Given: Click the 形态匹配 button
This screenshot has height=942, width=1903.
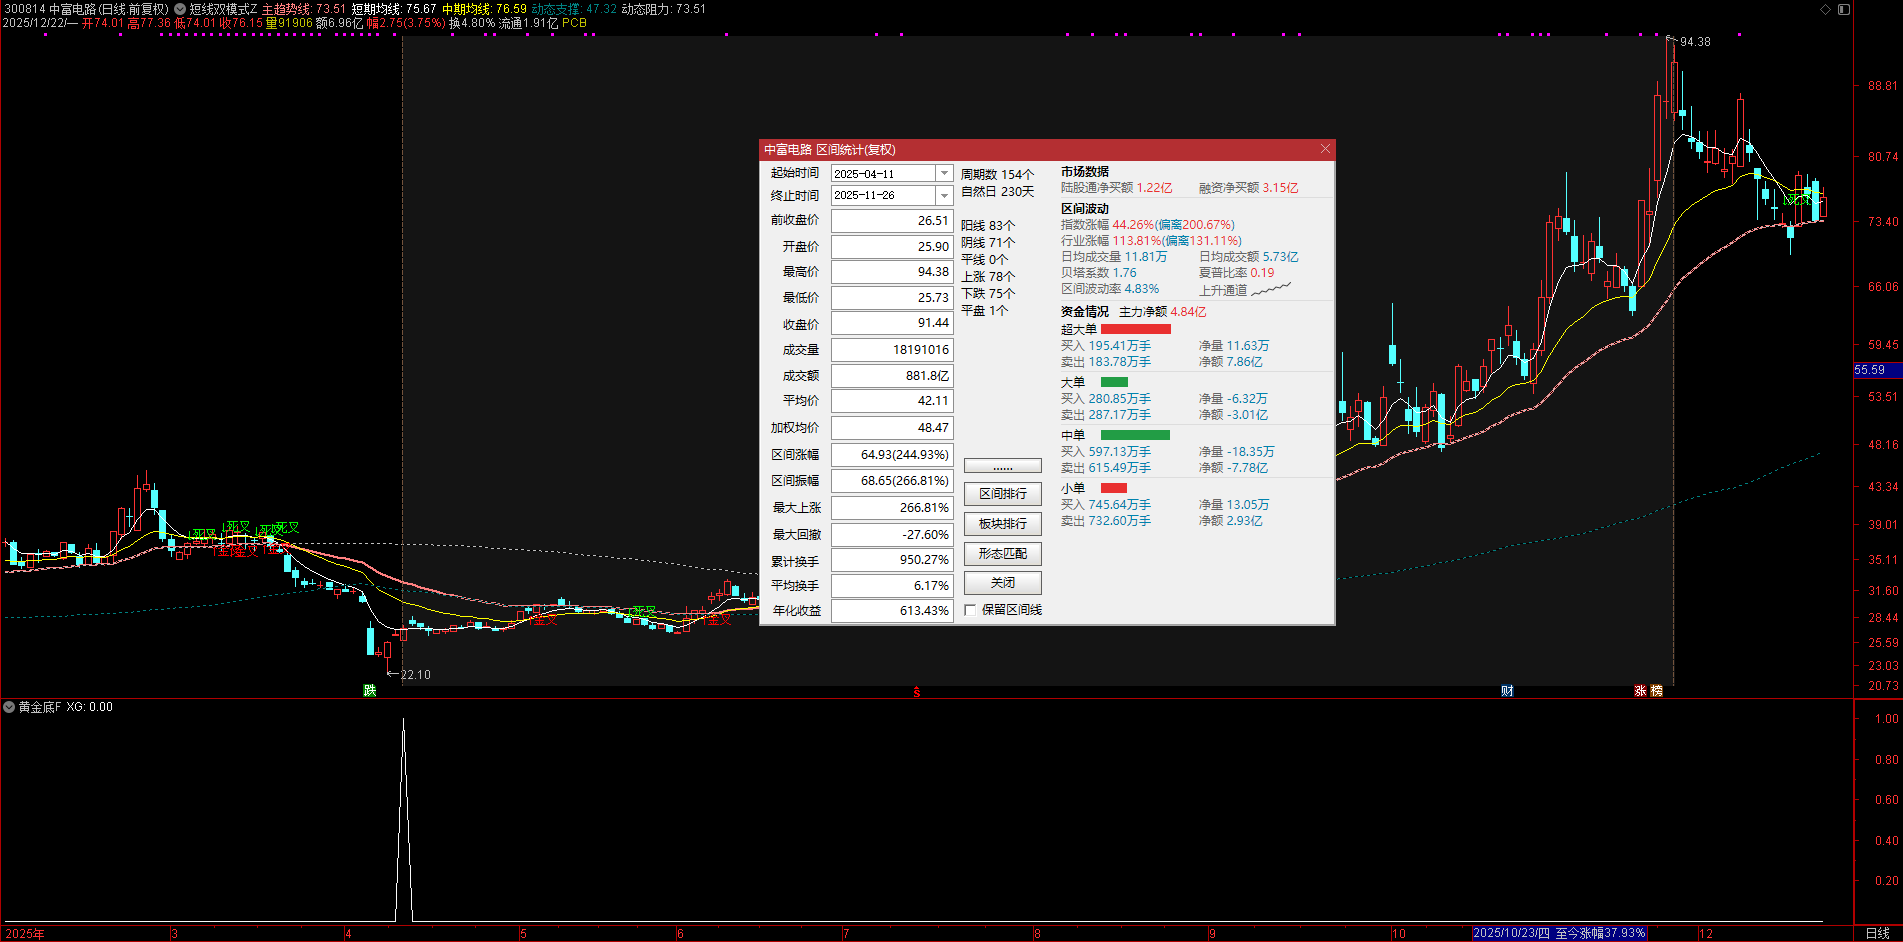Looking at the screenshot, I should (x=1002, y=554).
